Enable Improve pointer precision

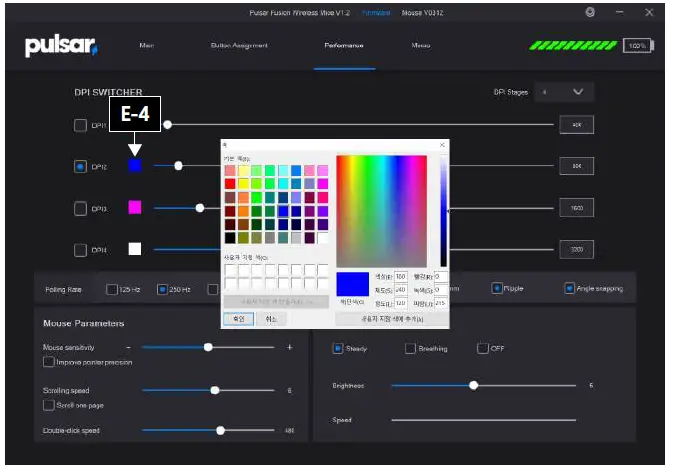tap(49, 362)
